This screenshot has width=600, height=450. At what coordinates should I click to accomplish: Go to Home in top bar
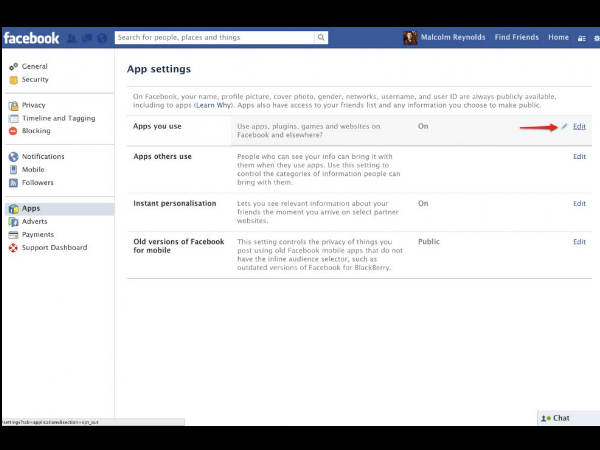point(558,38)
